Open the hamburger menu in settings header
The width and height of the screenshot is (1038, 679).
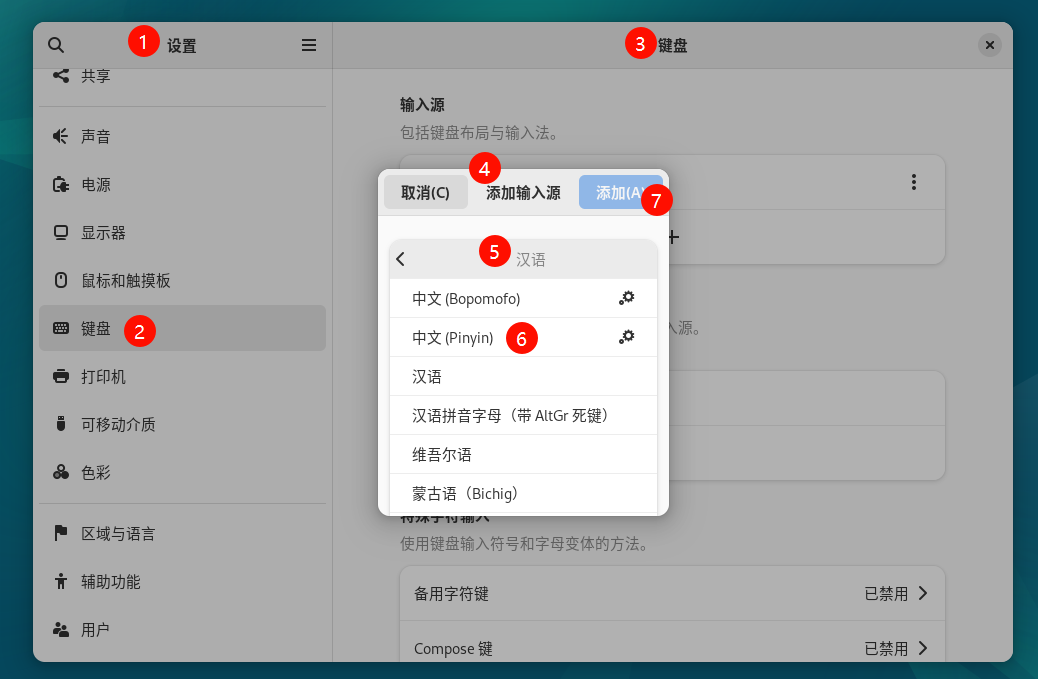pyautogui.click(x=309, y=45)
